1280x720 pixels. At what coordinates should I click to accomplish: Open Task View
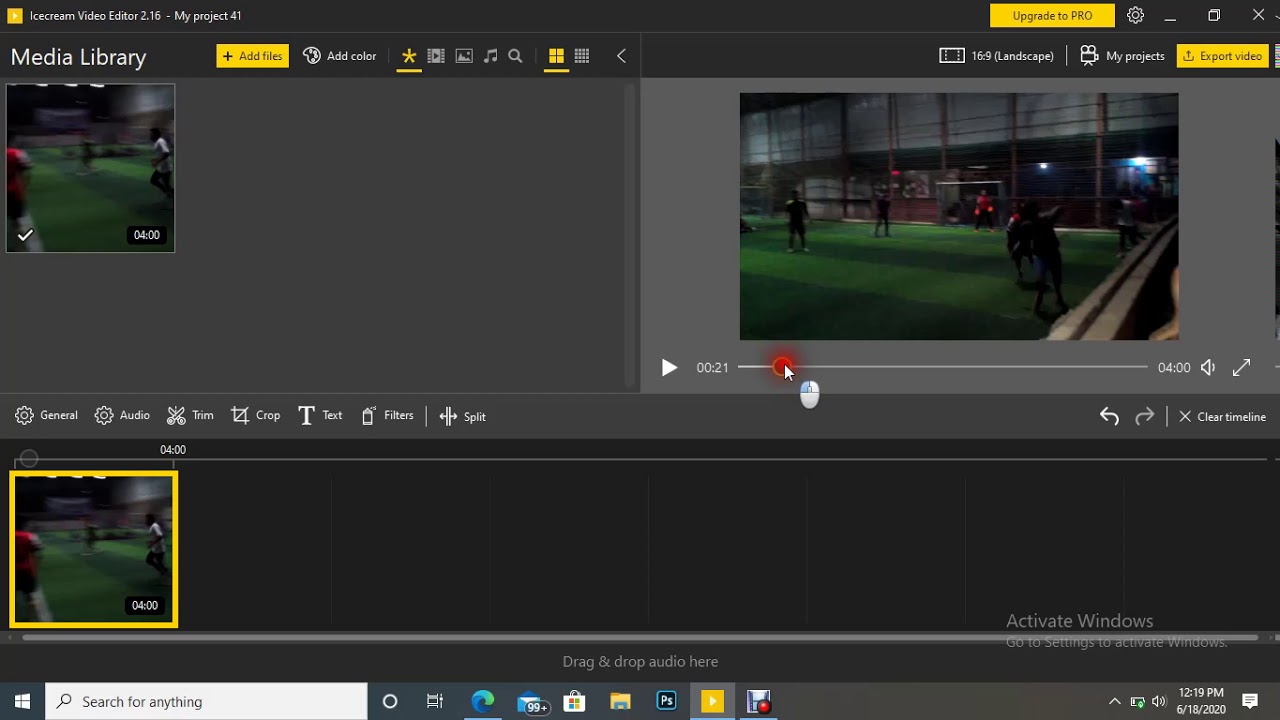tap(435, 701)
